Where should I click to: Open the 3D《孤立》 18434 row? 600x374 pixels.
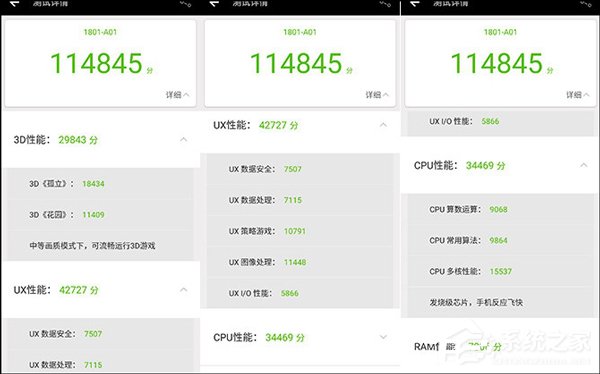[100, 184]
